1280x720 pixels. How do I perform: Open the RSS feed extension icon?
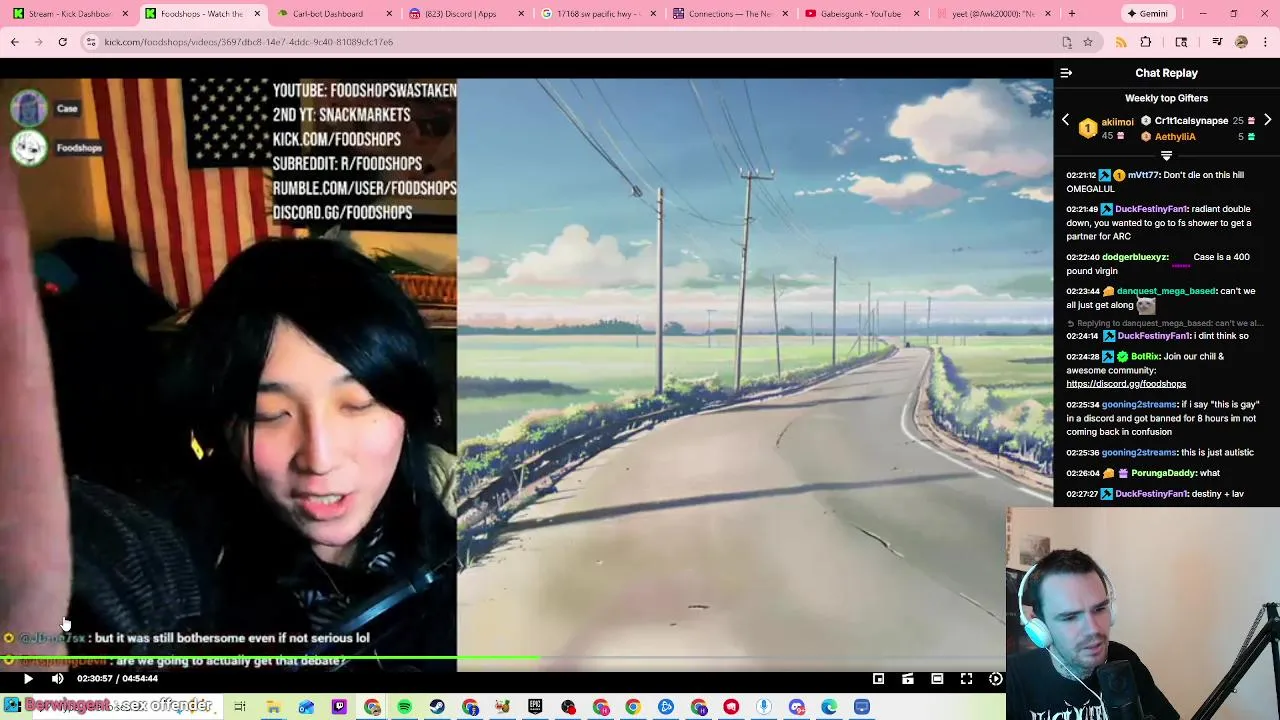pyautogui.click(x=1121, y=42)
